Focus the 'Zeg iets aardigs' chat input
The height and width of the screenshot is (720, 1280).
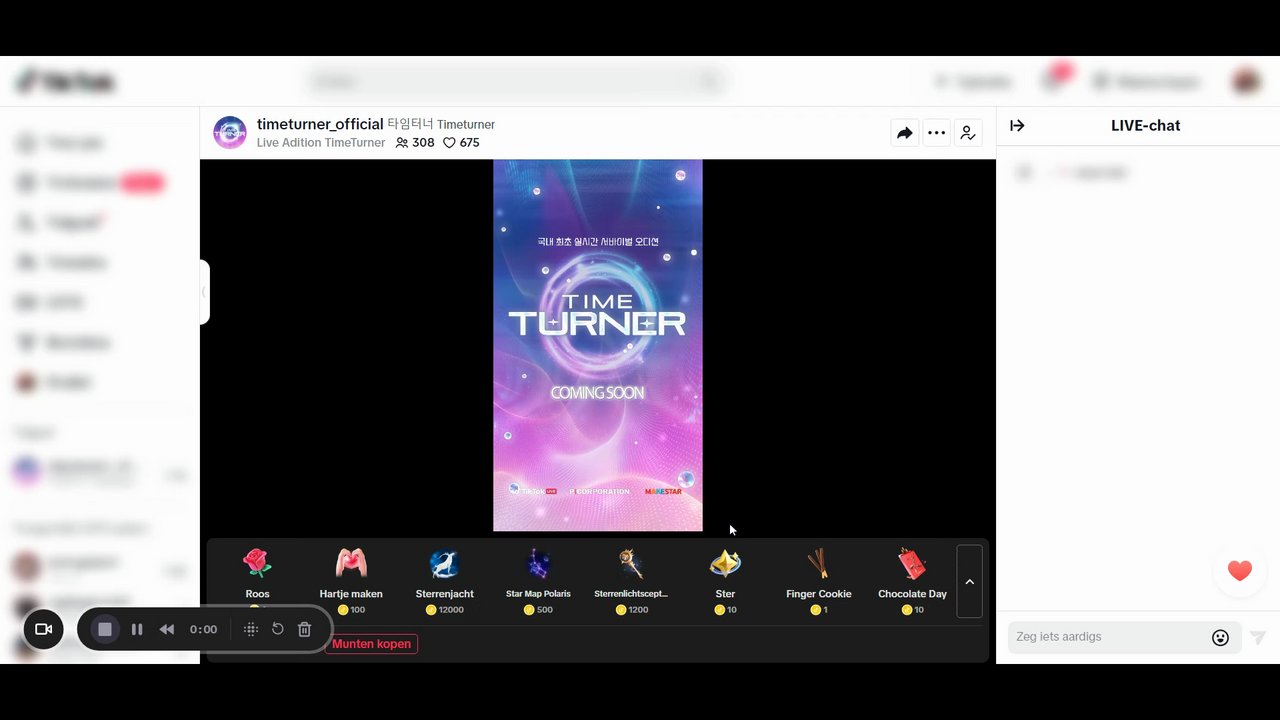[1107, 637]
